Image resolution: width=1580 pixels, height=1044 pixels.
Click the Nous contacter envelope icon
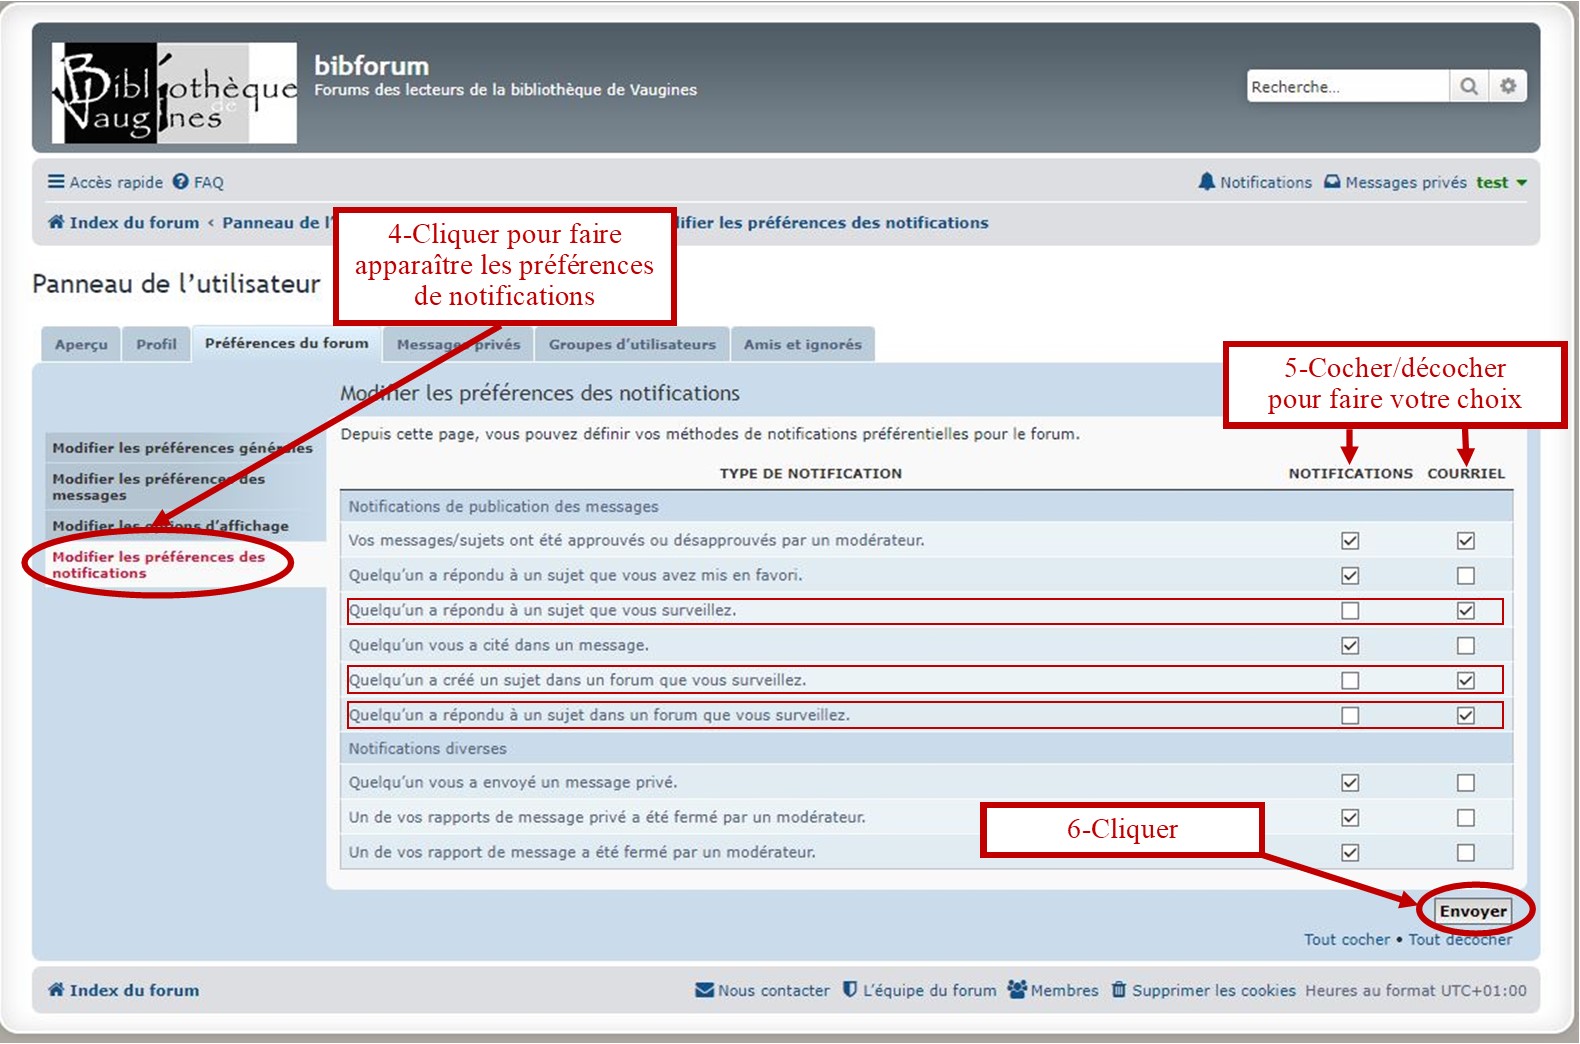click(704, 990)
